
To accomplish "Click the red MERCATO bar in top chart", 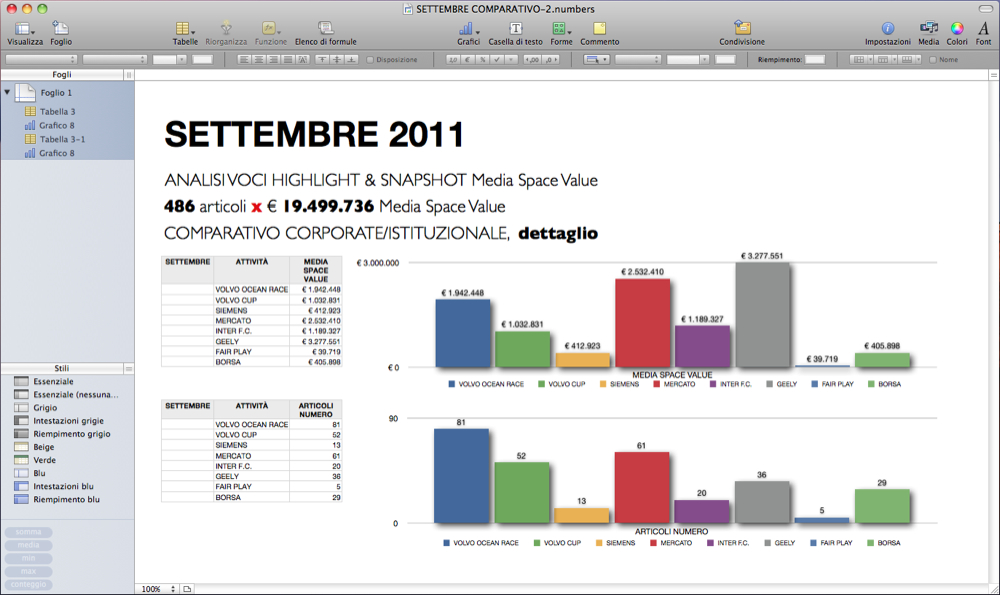I will pyautogui.click(x=641, y=322).
